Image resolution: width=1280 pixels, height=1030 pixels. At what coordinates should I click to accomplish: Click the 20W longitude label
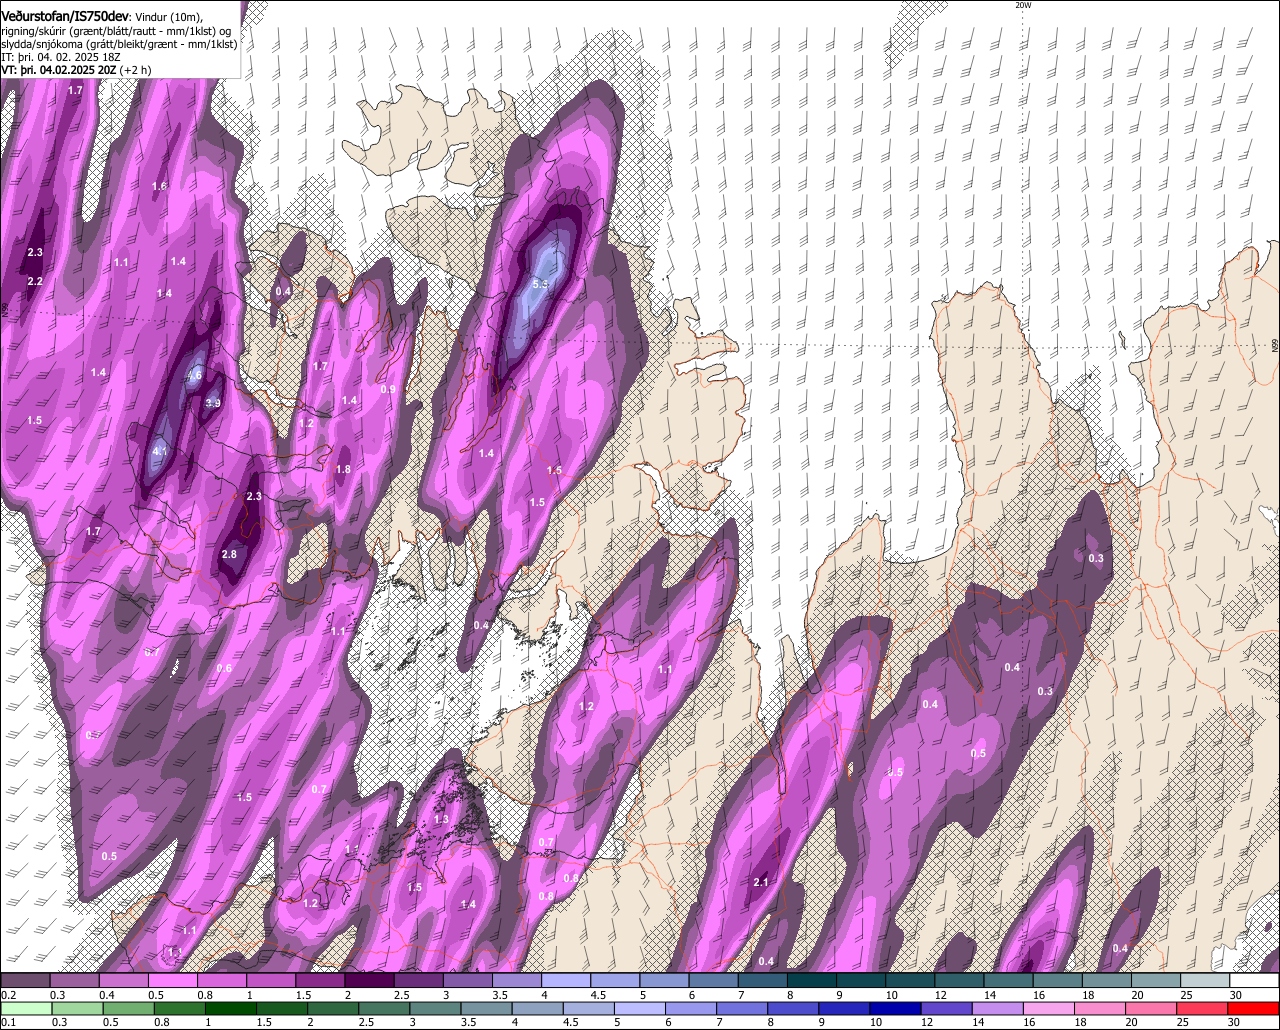click(1023, 5)
